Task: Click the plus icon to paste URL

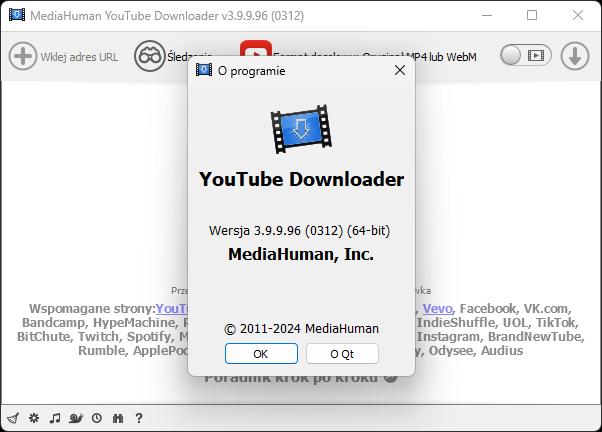Action: click(x=23, y=56)
